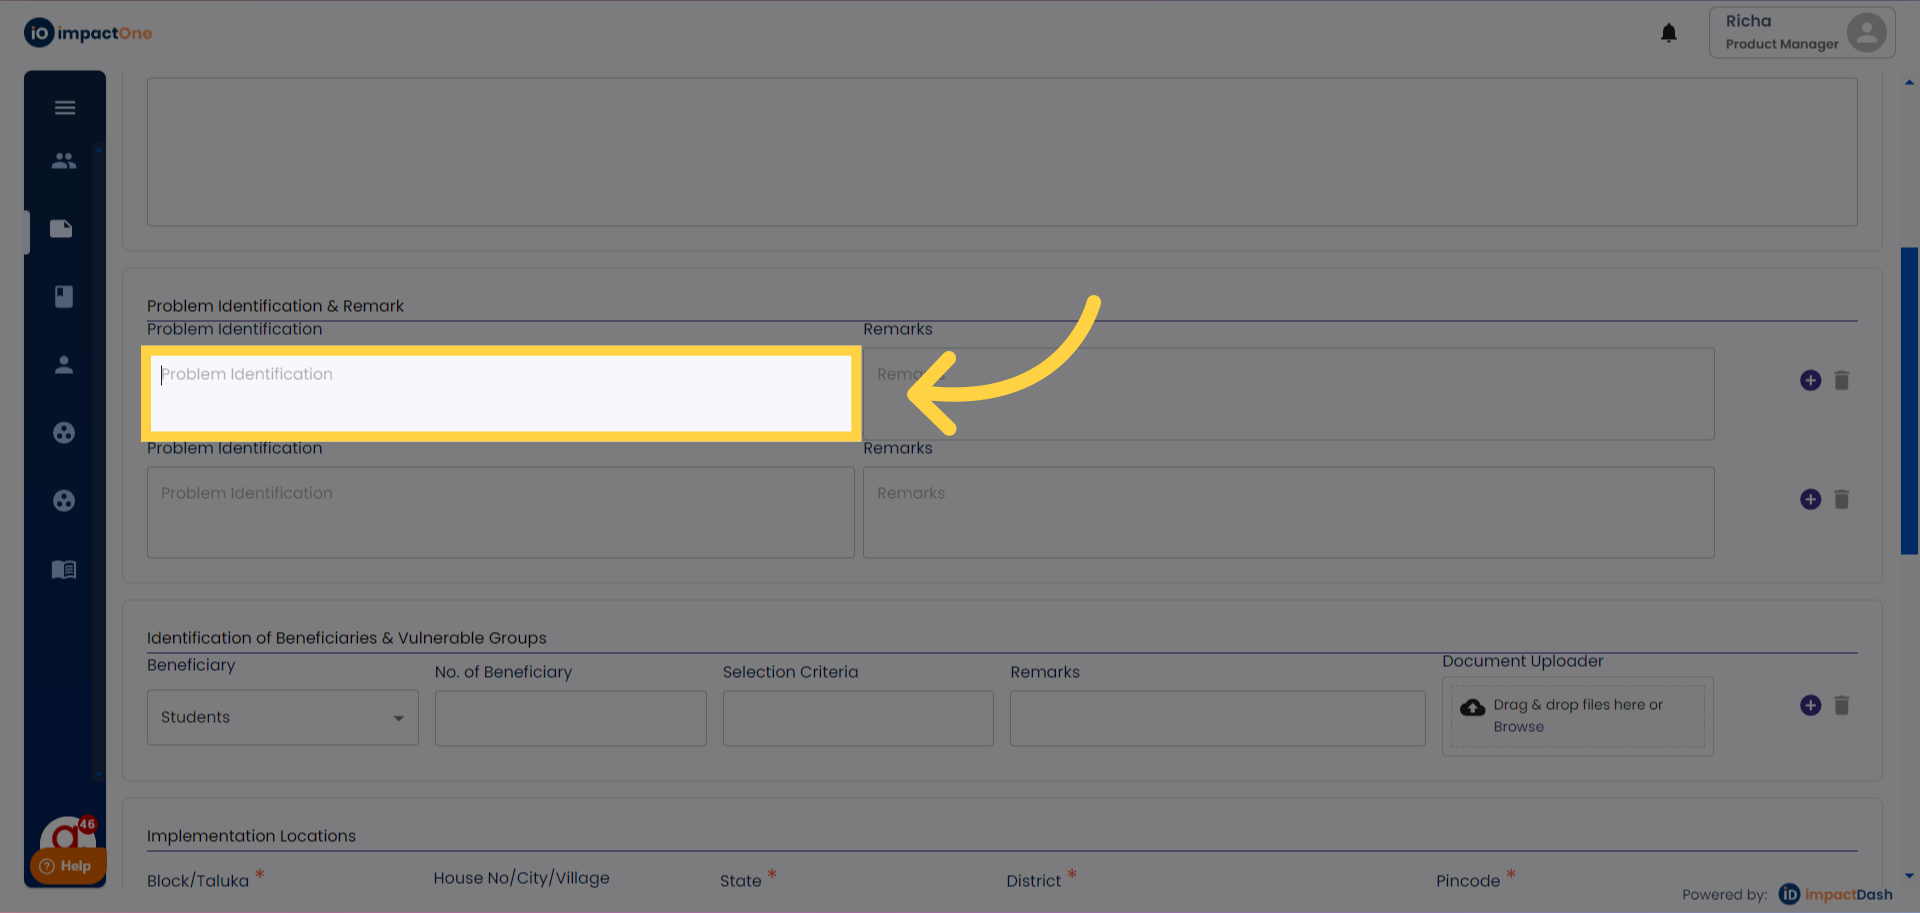The width and height of the screenshot is (1920, 913).
Task: Click 'Identification of Beneficiaries & Vulnerable Groups' heading
Action: tap(347, 638)
